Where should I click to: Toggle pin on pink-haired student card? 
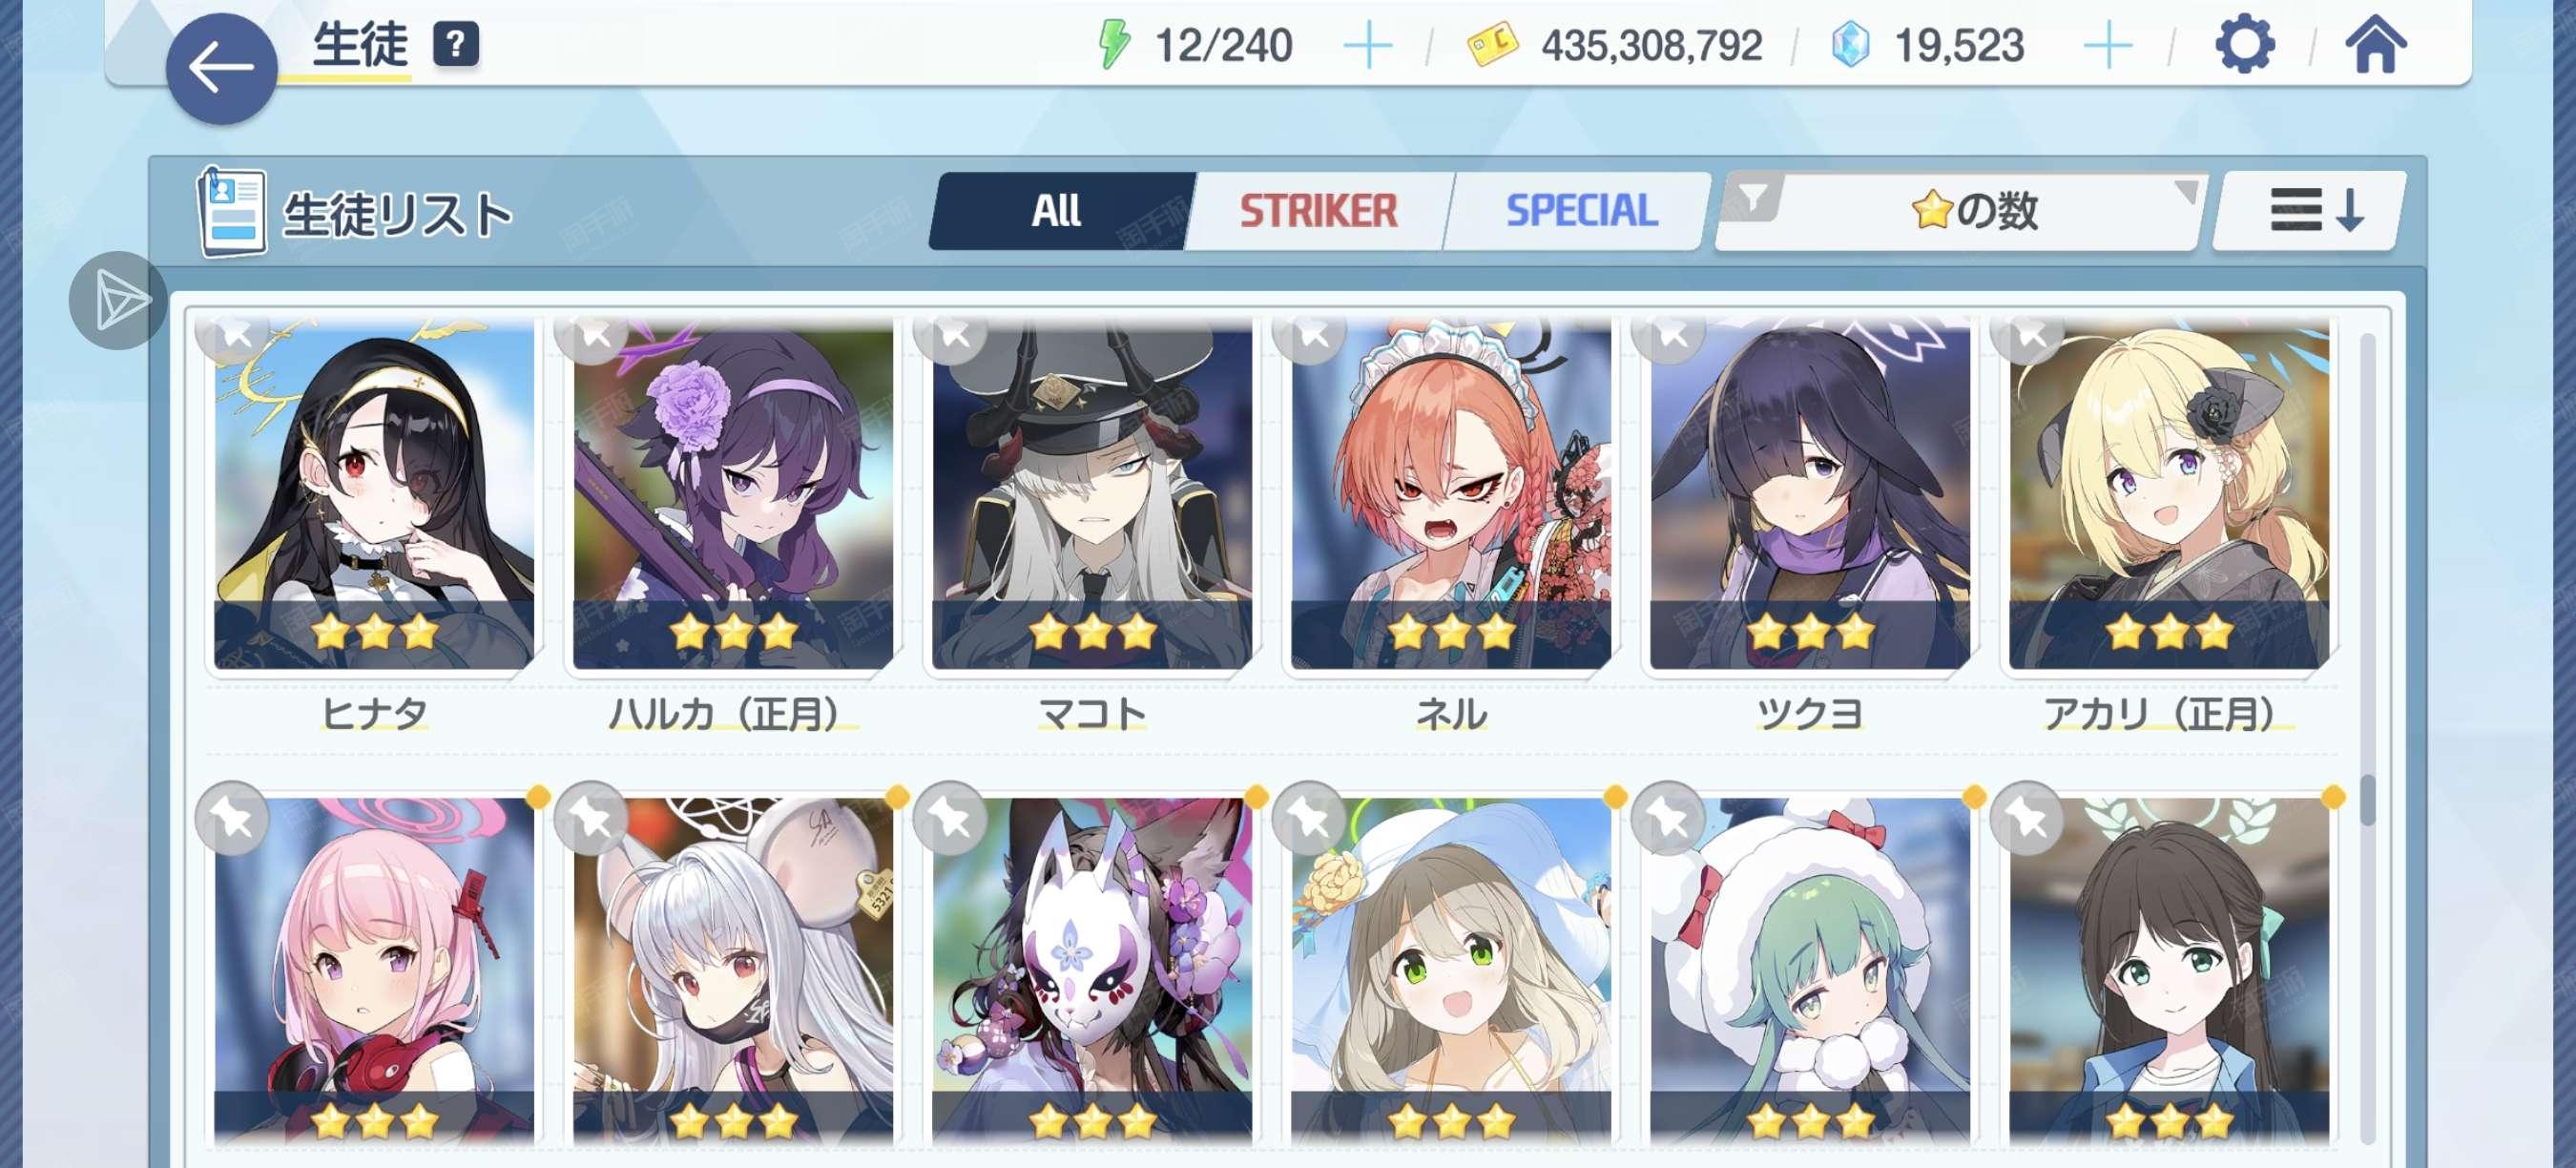(x=233, y=818)
